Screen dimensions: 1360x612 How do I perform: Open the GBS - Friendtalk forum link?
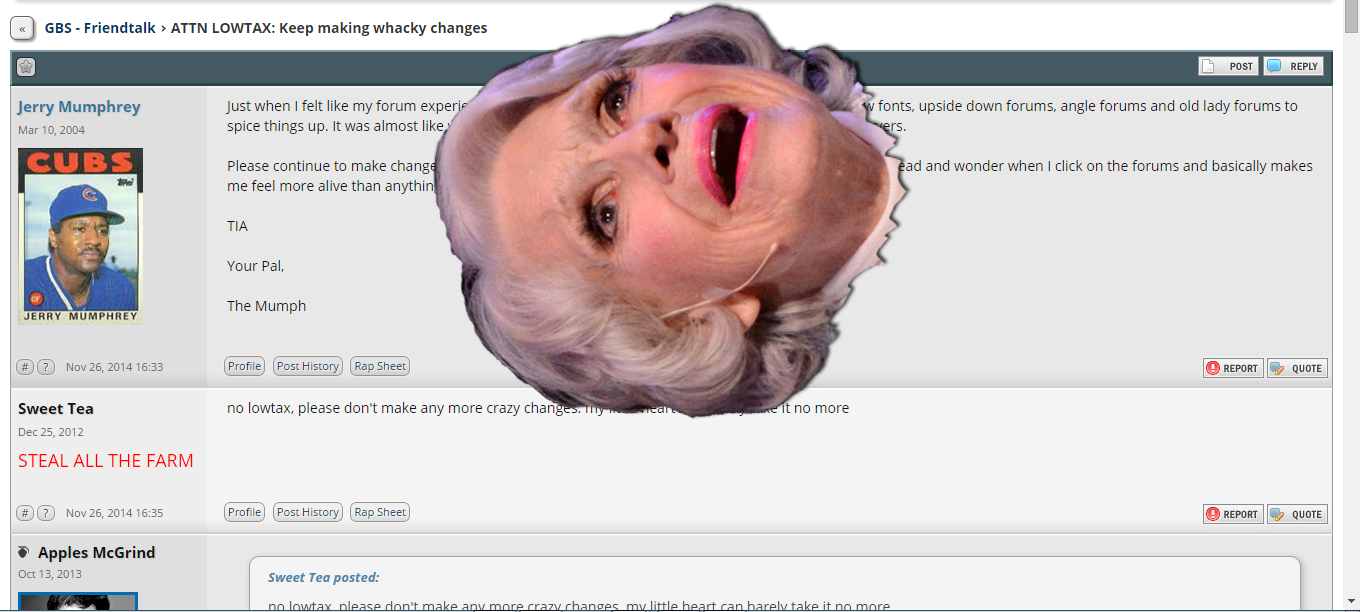[x=100, y=28]
